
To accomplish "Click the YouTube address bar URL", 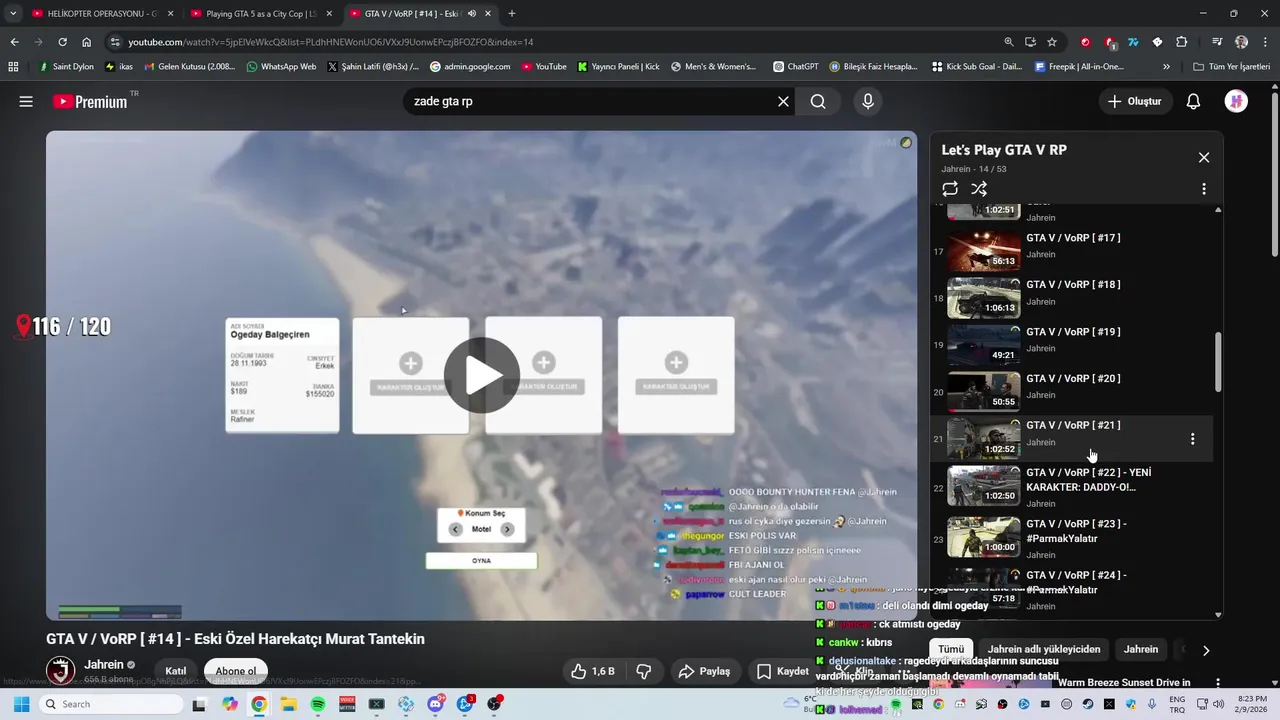I will 330,42.
